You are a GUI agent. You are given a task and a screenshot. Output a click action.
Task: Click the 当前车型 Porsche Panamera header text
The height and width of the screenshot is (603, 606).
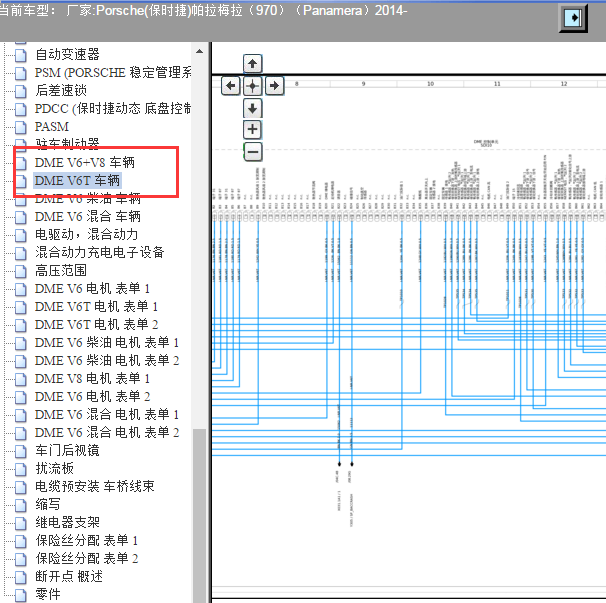pos(203,10)
